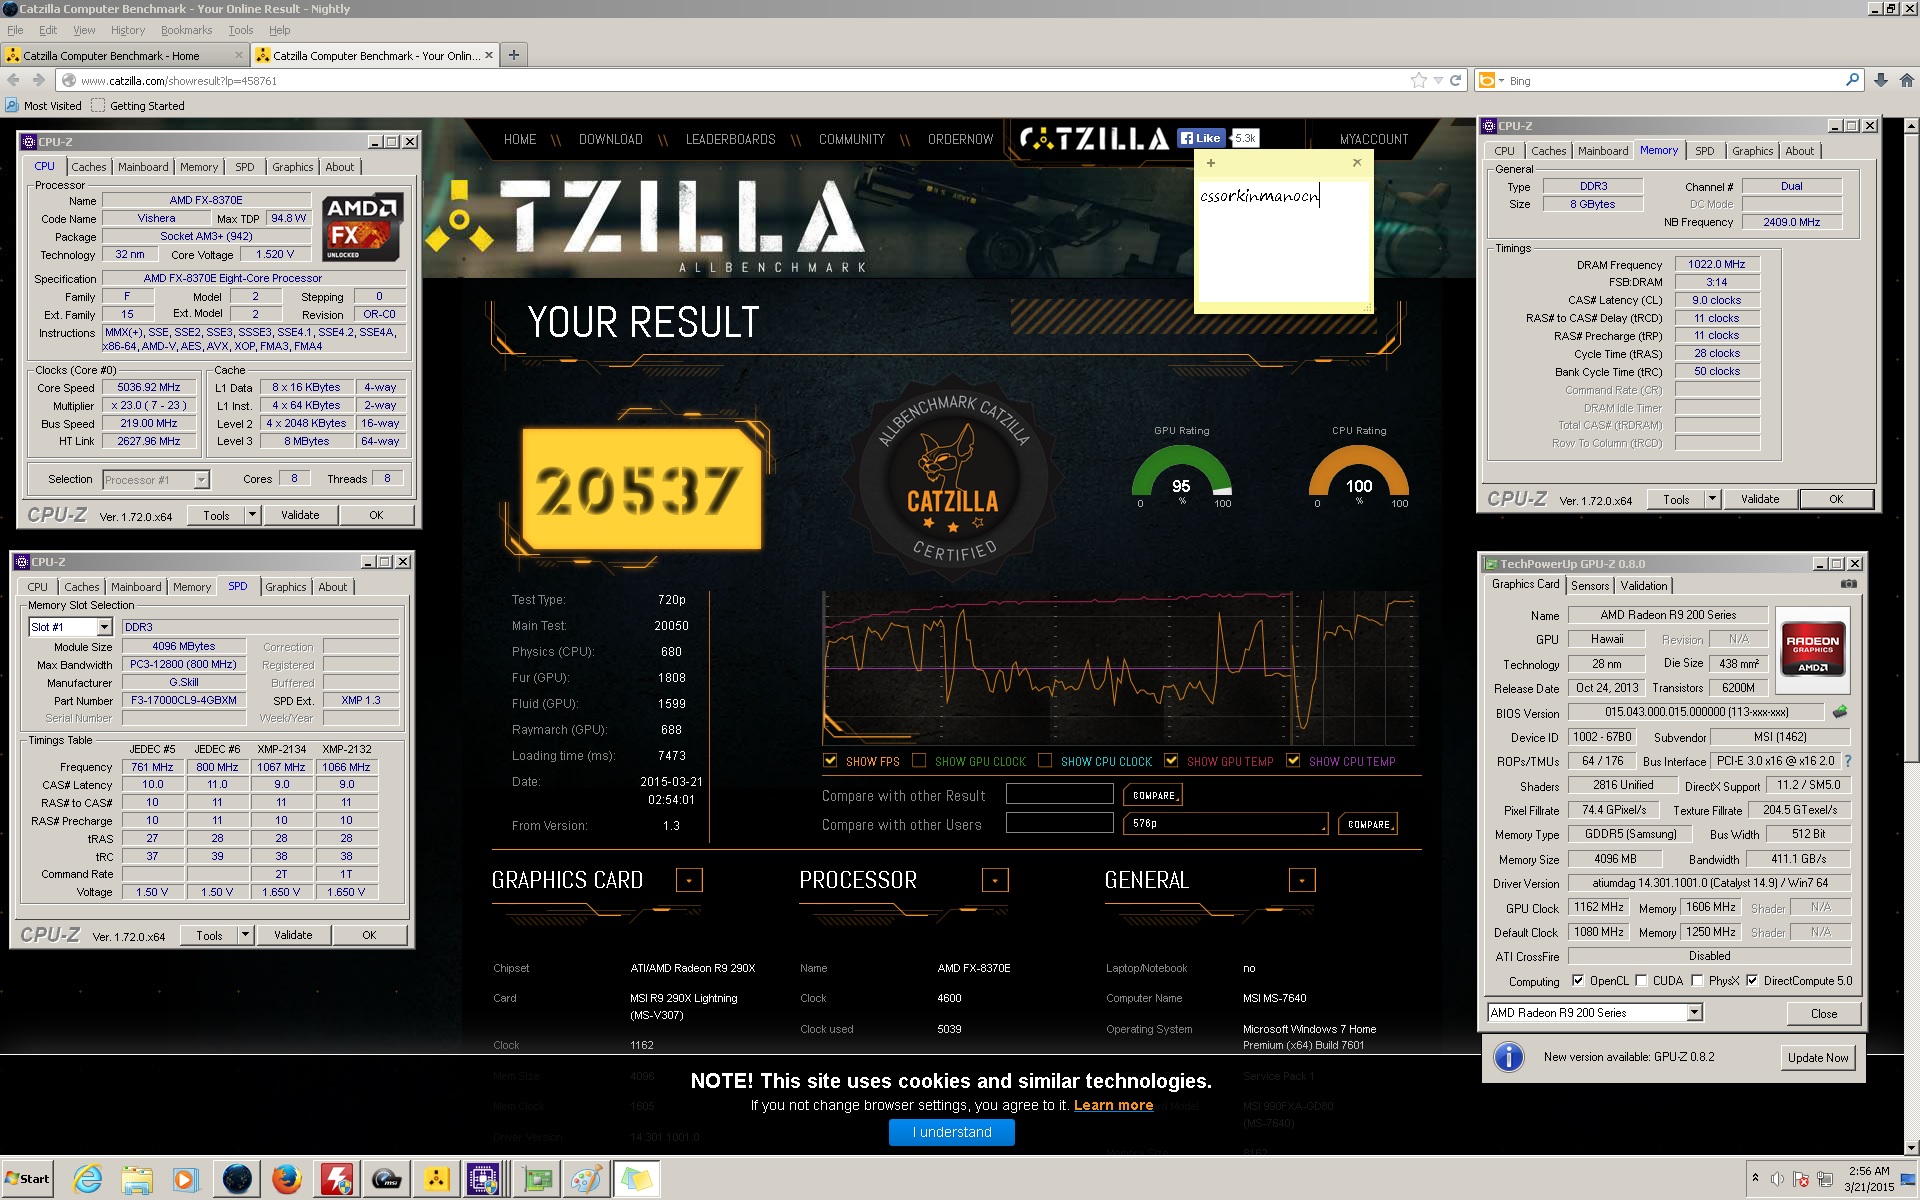
Task: Open Internet Explorer from the taskbar
Action: click(88, 1180)
